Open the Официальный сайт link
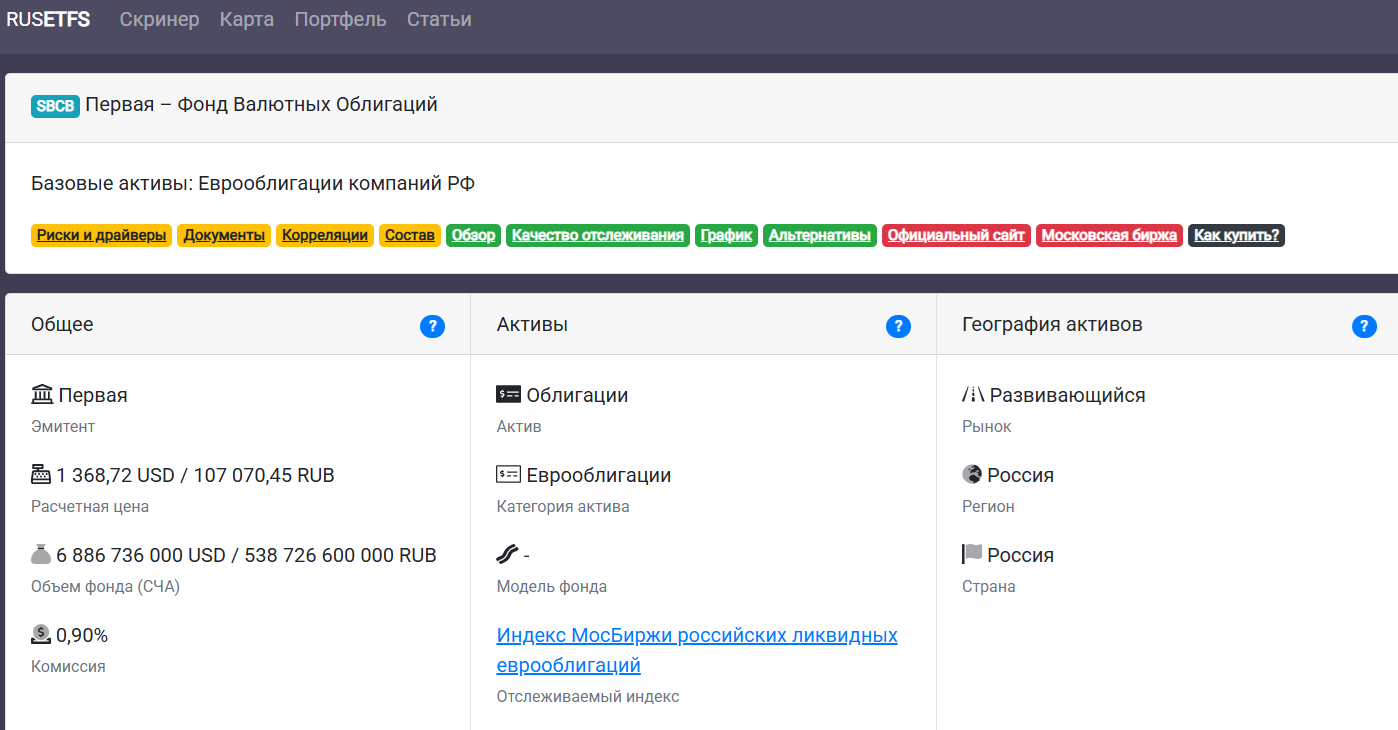 point(956,236)
